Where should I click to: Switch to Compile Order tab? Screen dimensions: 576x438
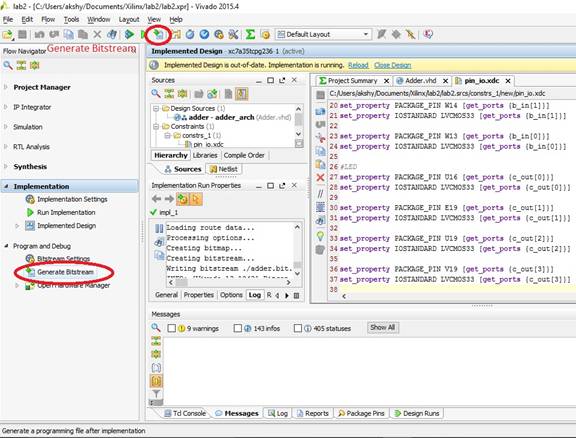[244, 155]
